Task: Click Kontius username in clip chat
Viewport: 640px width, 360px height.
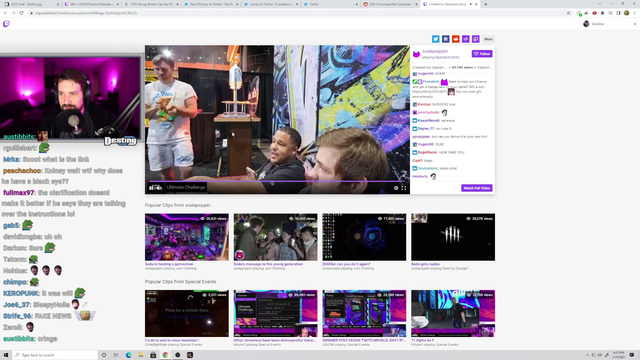Action: click(x=424, y=104)
